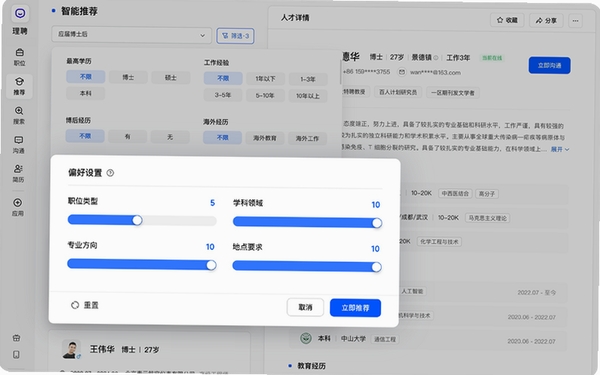The height and width of the screenshot is (375, 600).
Task: Open the 应届博士后 dropdown
Action: [132, 35]
